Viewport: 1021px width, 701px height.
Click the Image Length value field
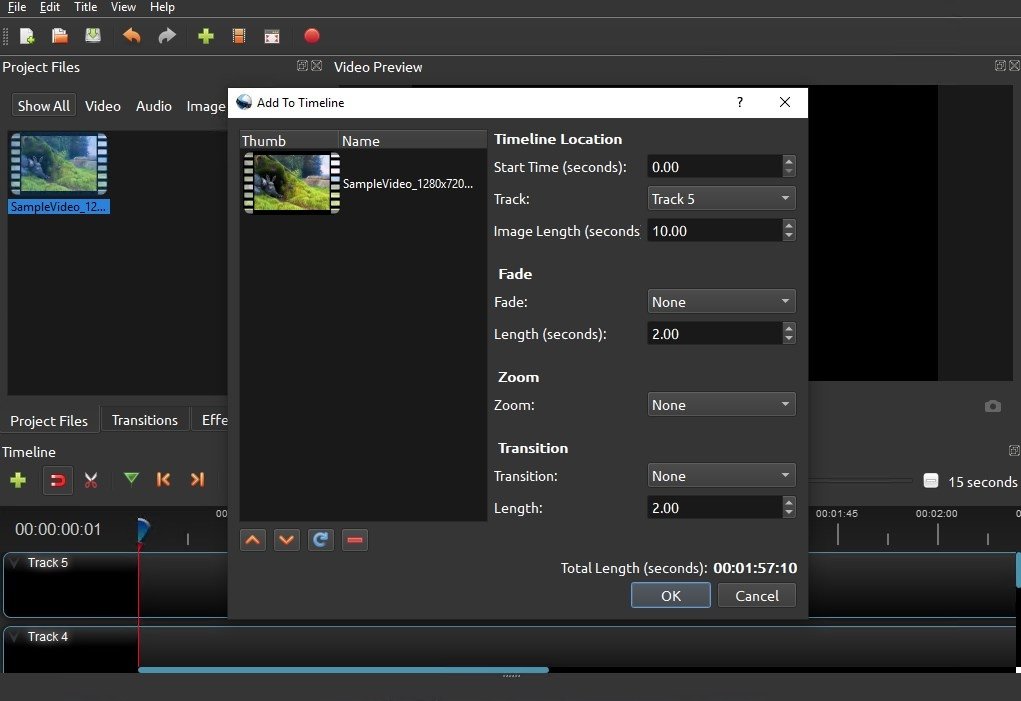click(714, 231)
